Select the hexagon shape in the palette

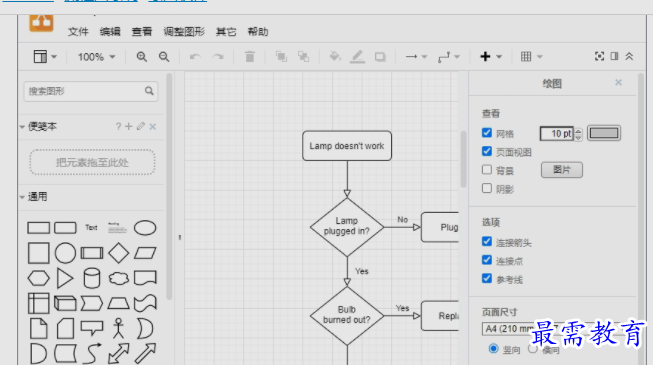[38, 278]
